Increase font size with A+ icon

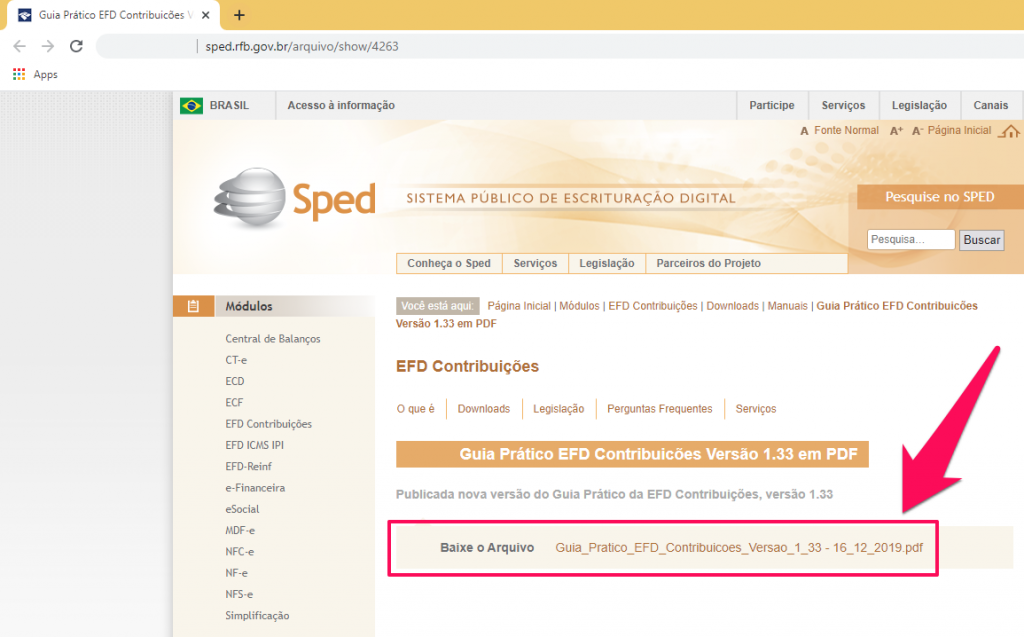point(896,131)
